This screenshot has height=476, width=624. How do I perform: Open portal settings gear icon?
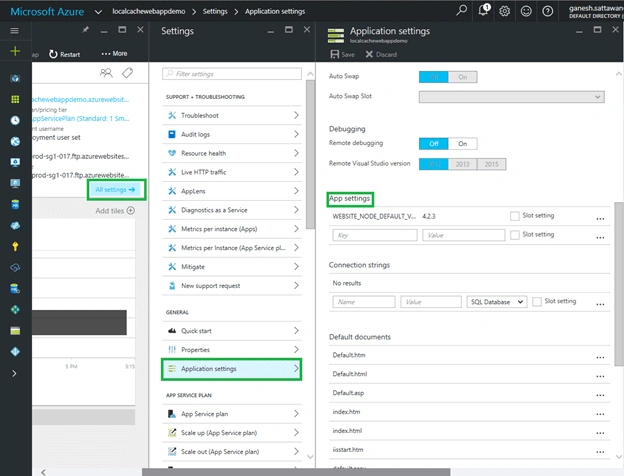(x=505, y=11)
